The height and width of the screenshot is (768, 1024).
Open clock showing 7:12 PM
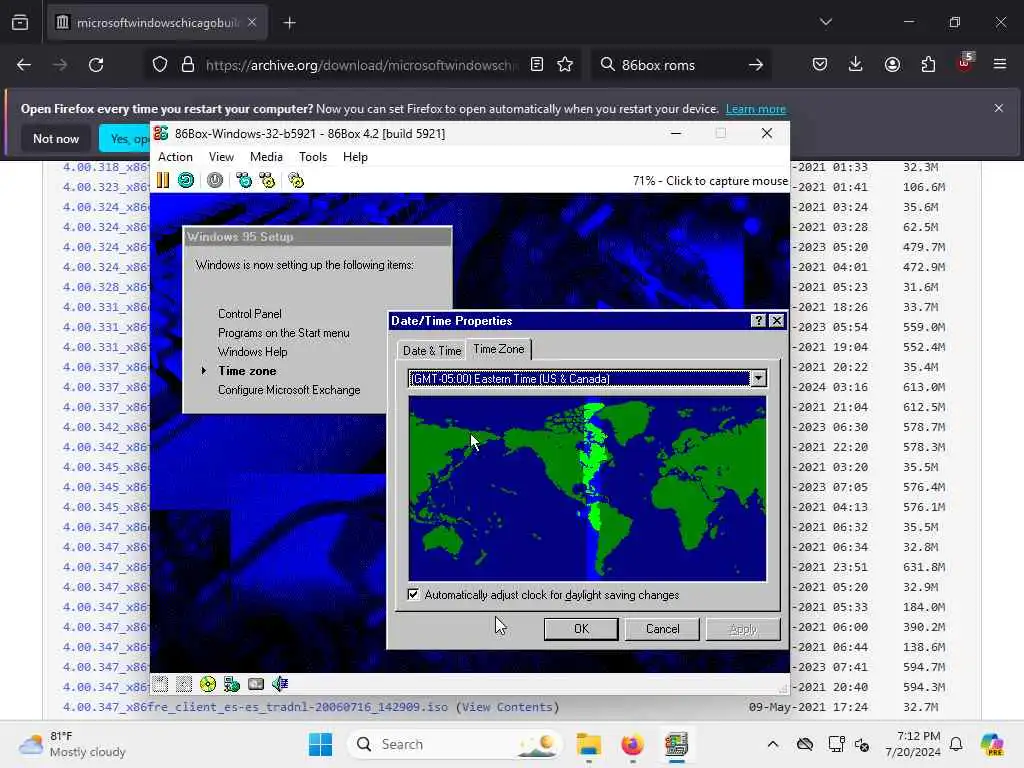913,744
